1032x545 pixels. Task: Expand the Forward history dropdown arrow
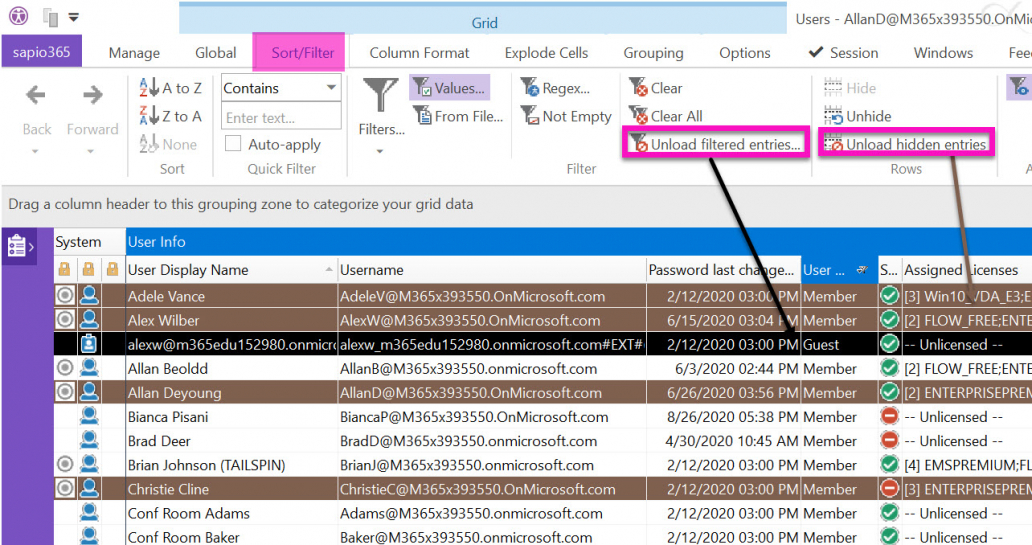(91, 151)
